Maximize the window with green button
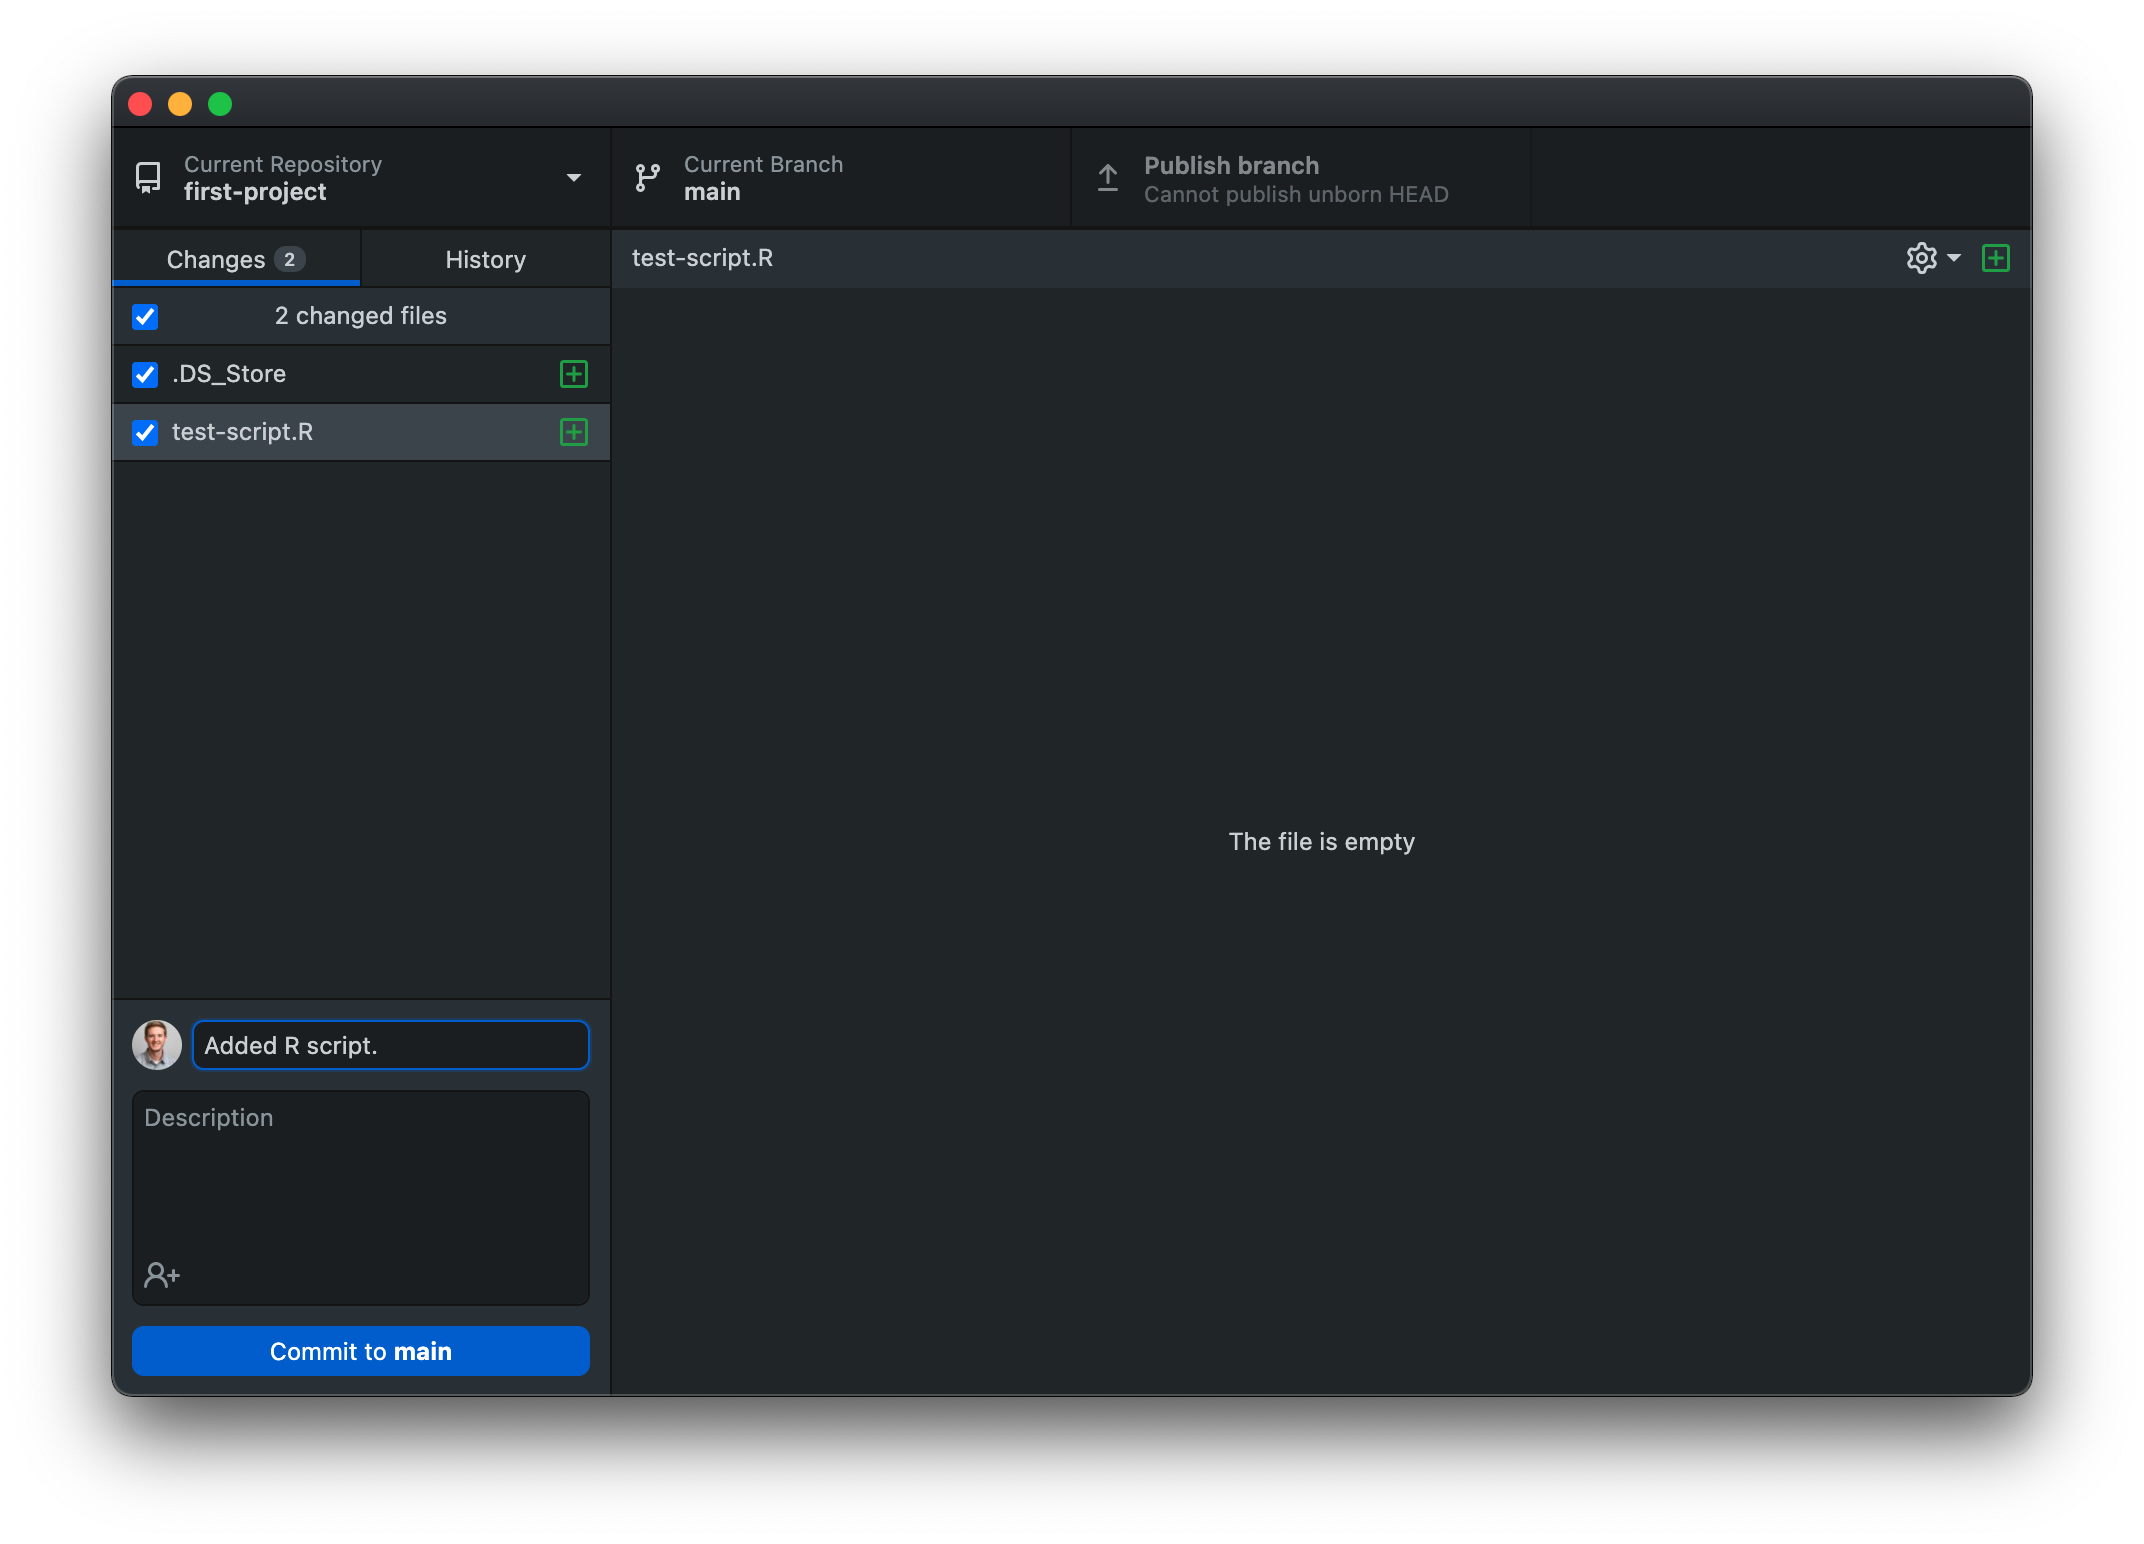The height and width of the screenshot is (1544, 2144). tap(220, 104)
